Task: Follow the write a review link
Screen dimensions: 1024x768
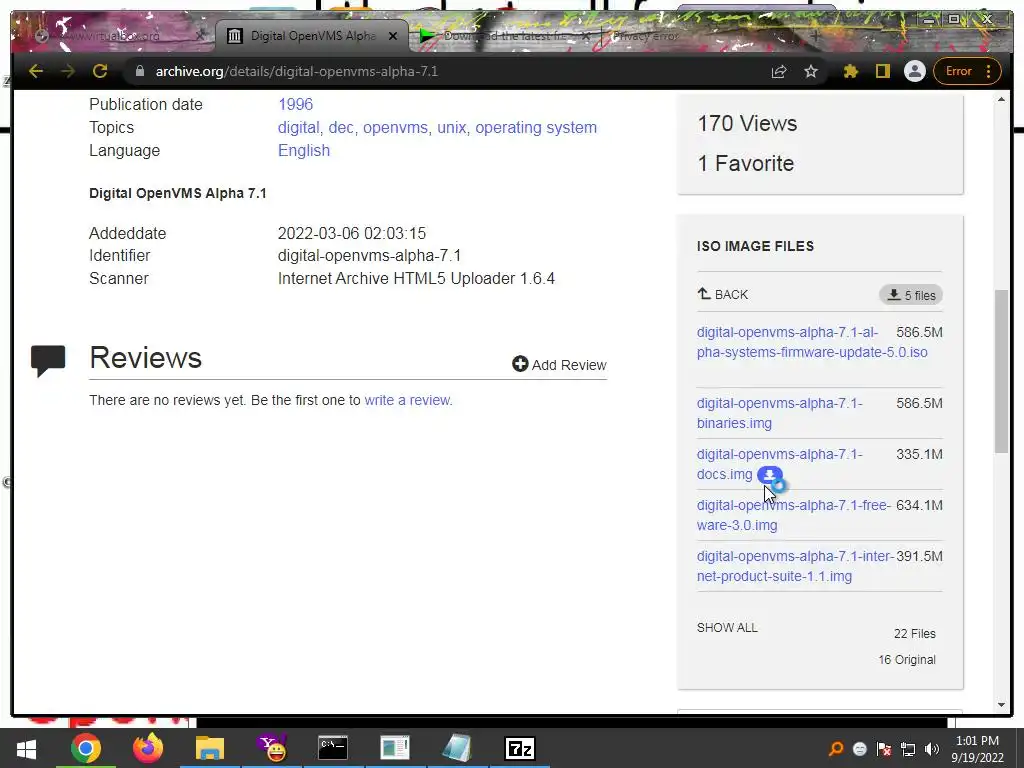Action: [x=408, y=400]
